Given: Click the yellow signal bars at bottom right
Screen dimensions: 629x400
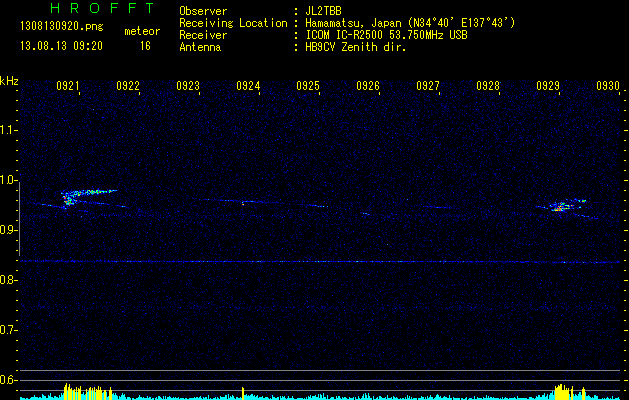Looking at the screenshot, I should click(568, 390).
